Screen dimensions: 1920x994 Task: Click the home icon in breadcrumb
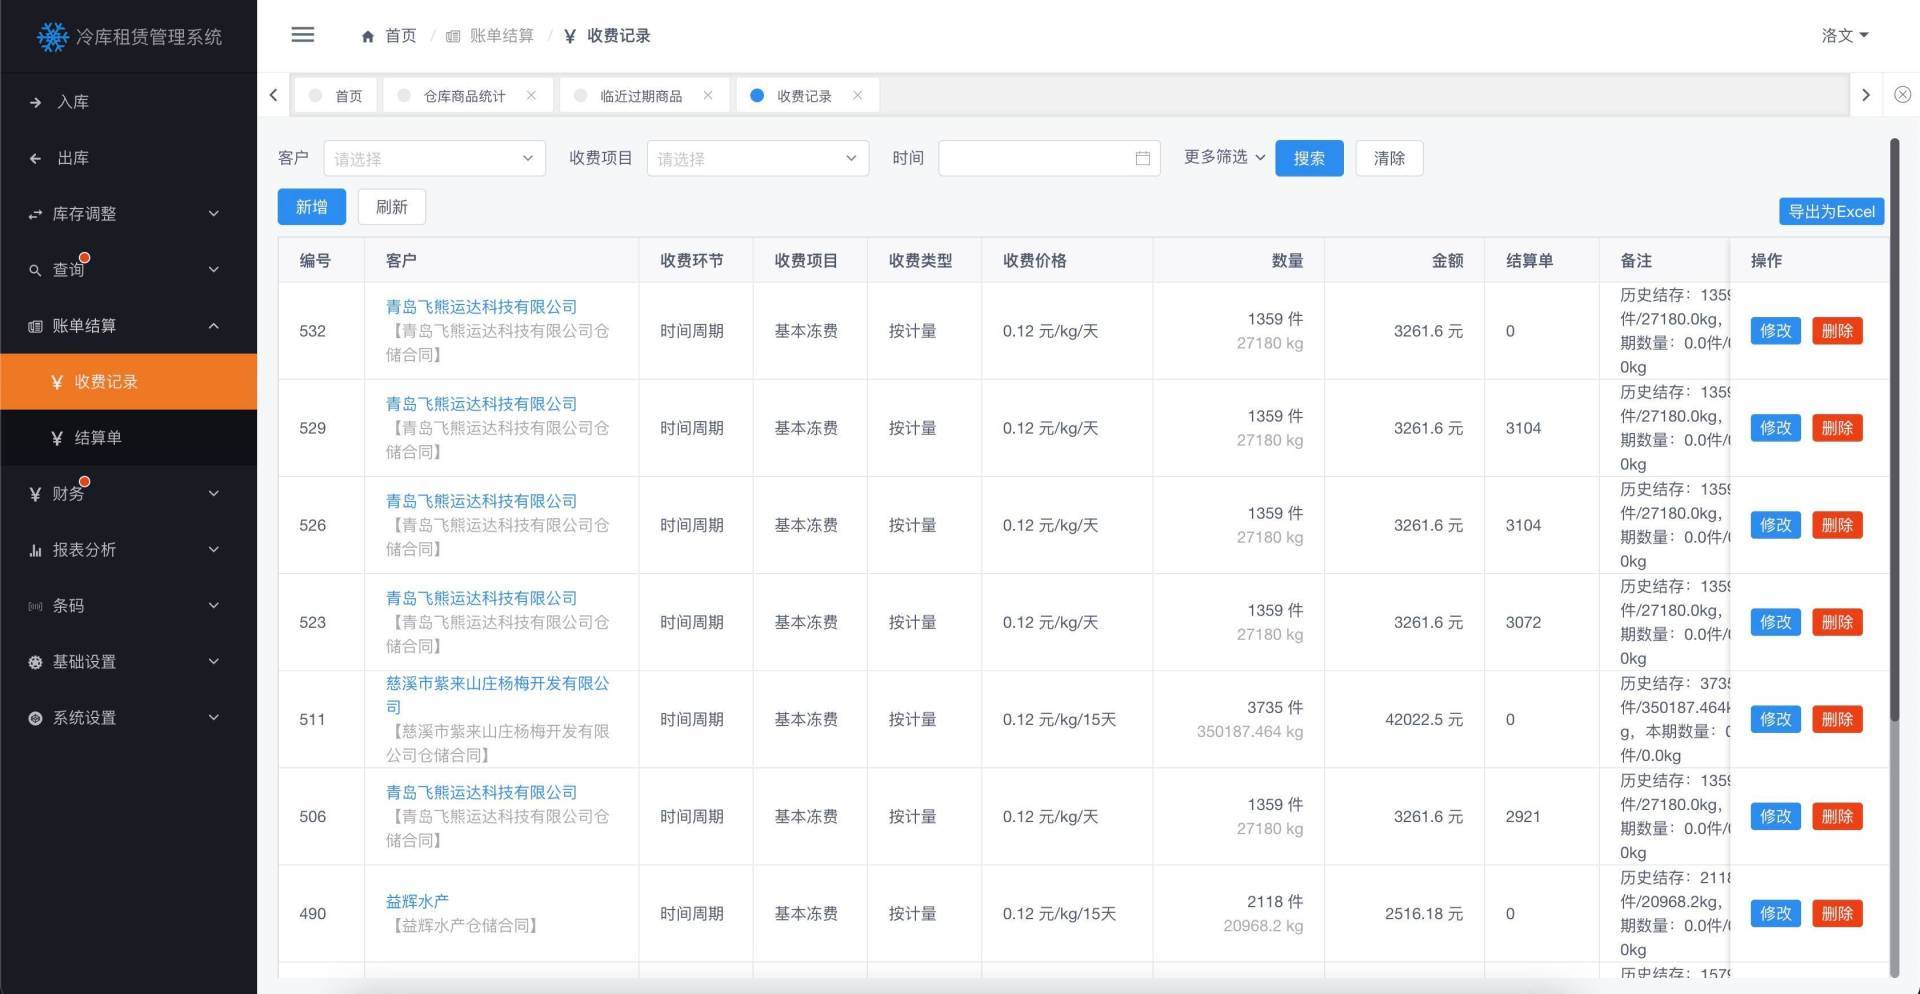point(367,35)
